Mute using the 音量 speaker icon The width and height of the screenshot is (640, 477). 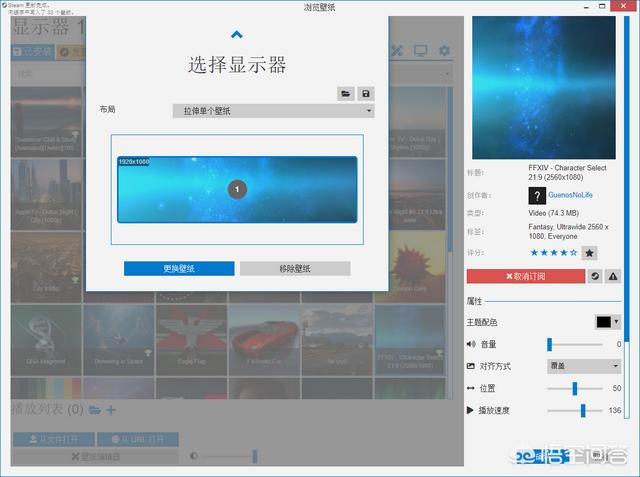[x=471, y=344]
